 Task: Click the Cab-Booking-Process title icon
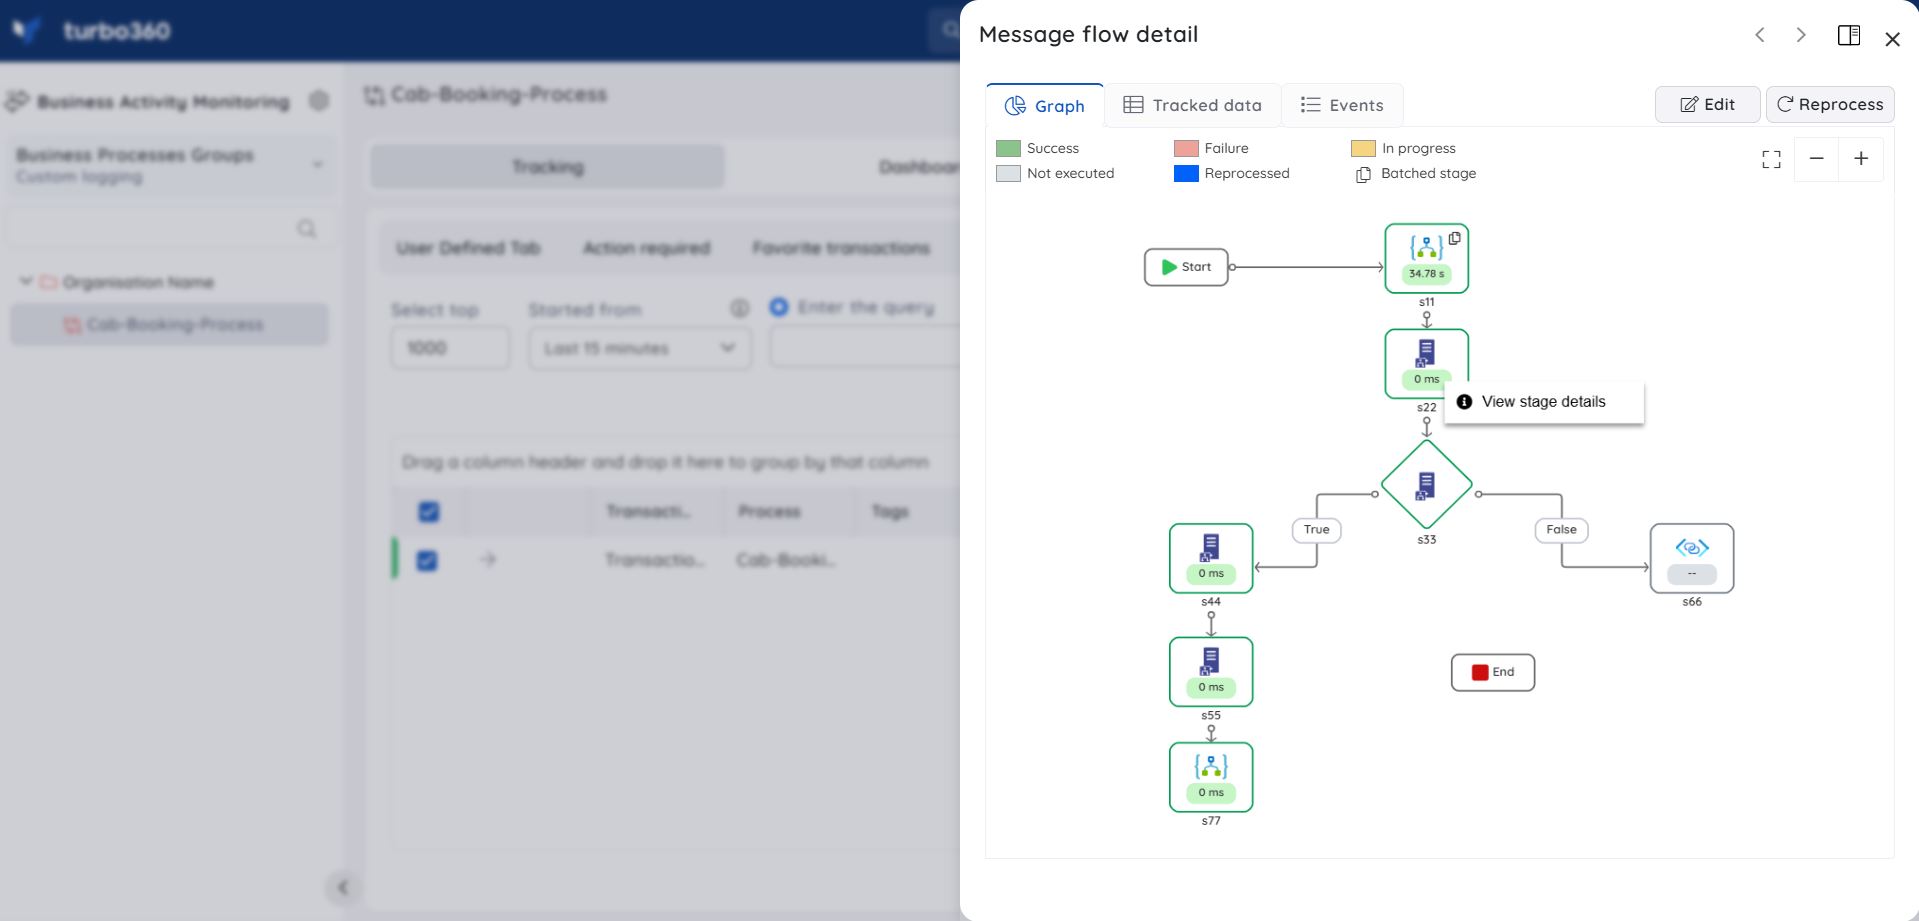pyautogui.click(x=374, y=95)
